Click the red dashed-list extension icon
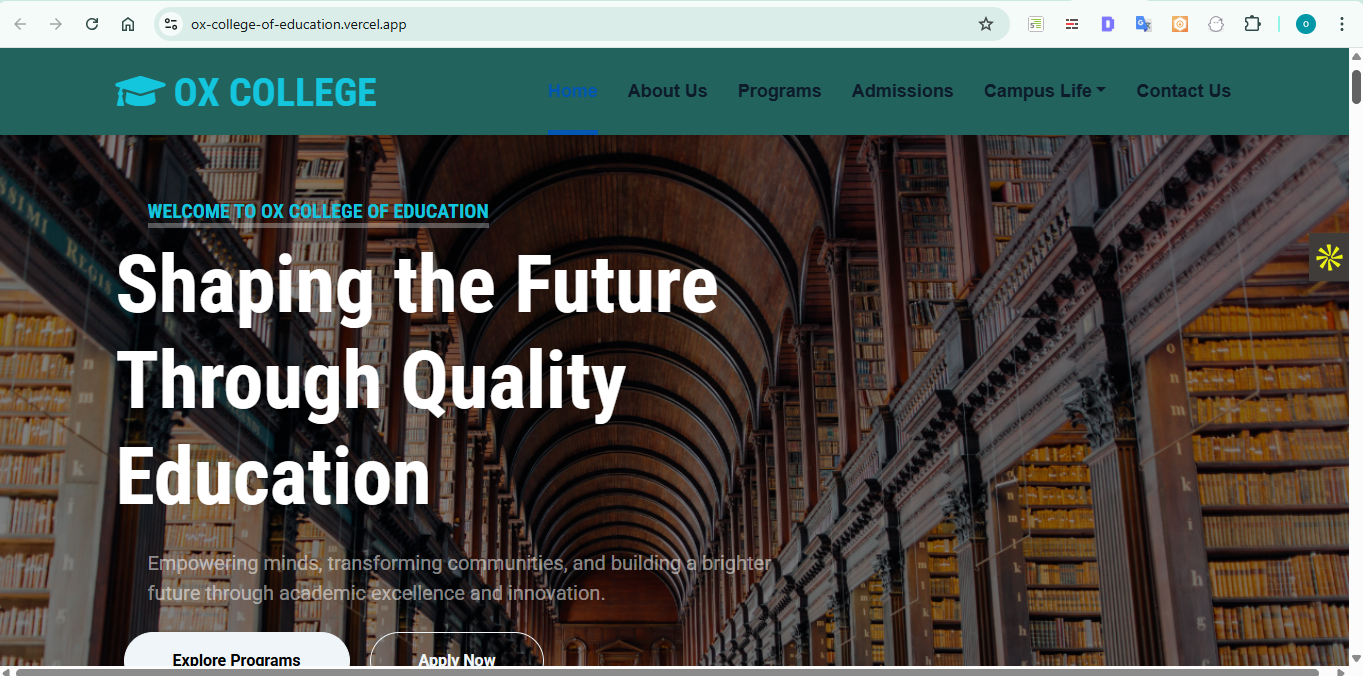The image size is (1363, 676). tap(1072, 23)
